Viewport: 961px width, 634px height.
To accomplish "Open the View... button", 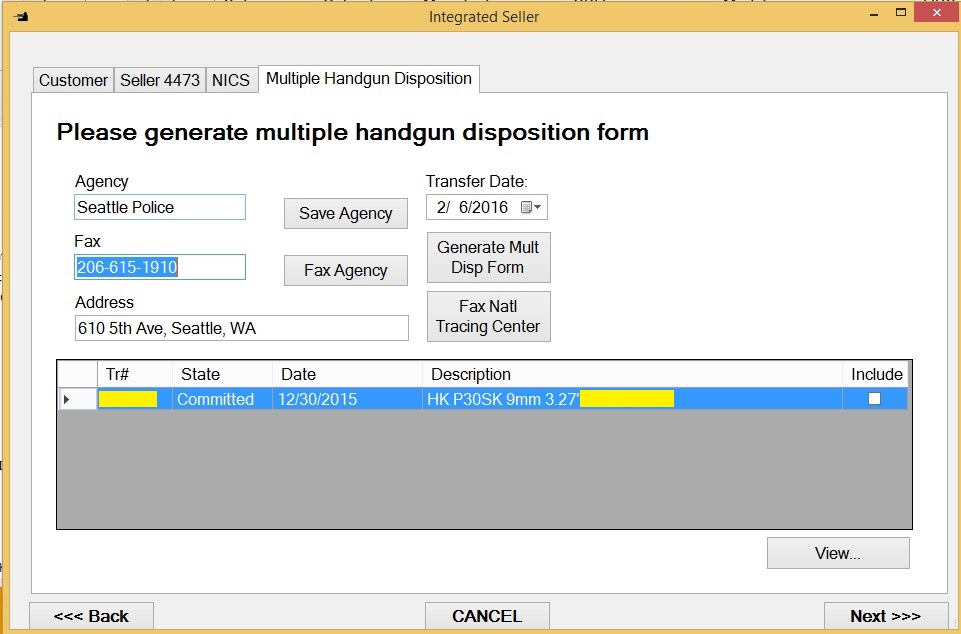I will click(837, 553).
